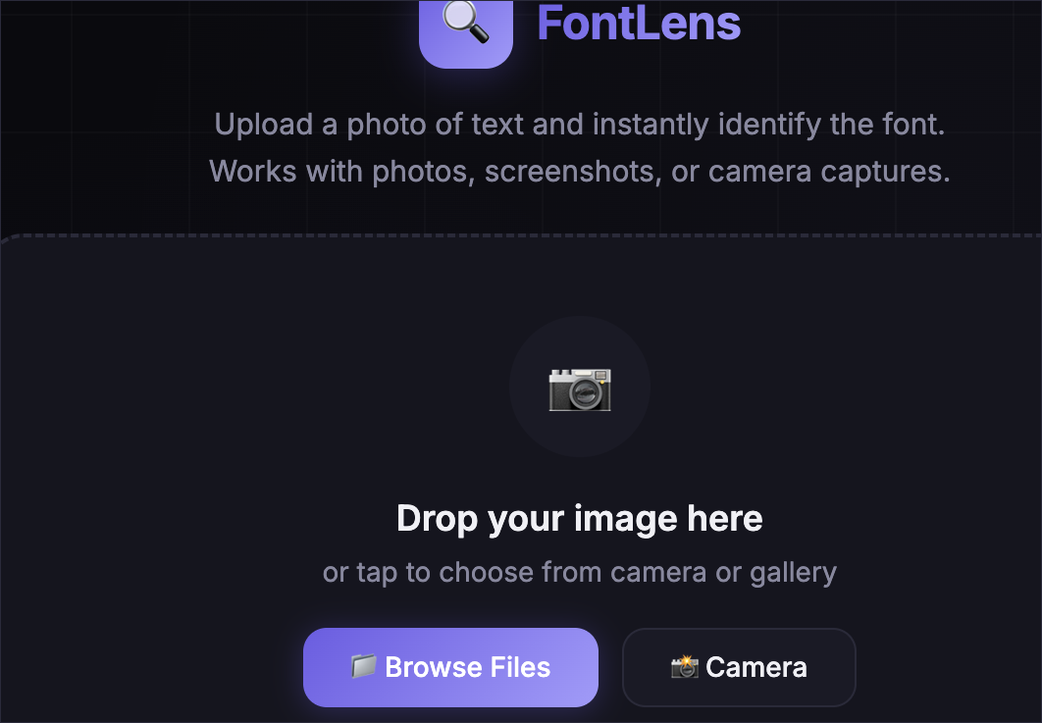Click the dark circle surrounding the camera emoji

579,387
